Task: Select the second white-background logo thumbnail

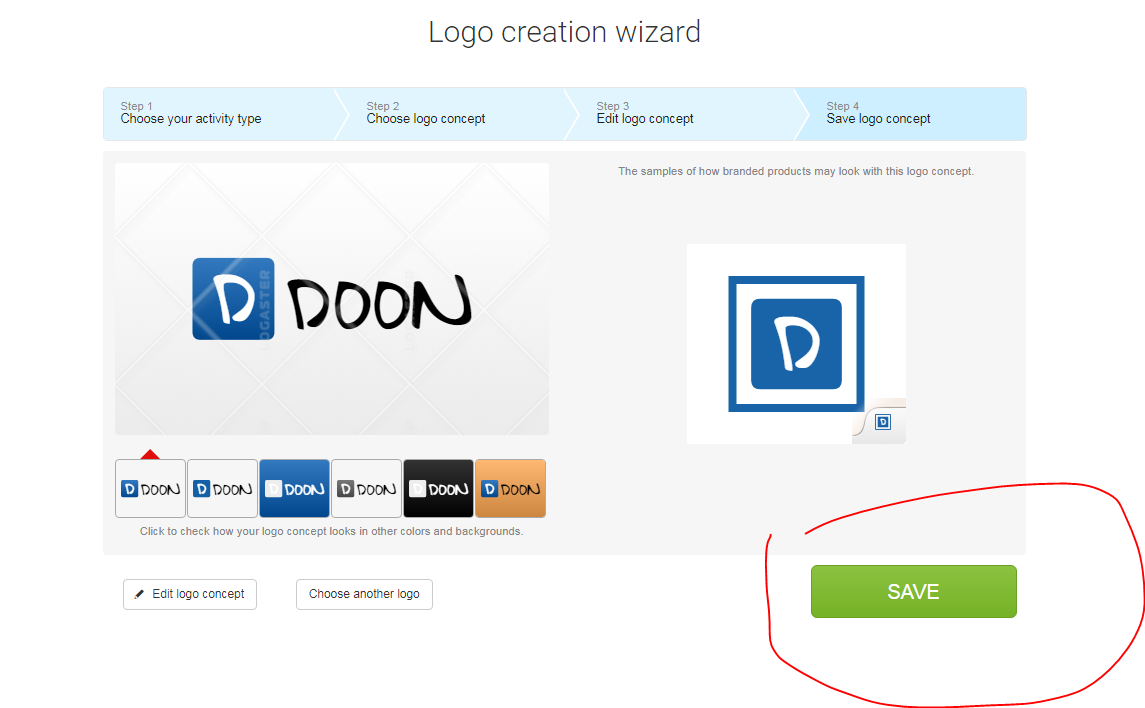Action: [222, 489]
